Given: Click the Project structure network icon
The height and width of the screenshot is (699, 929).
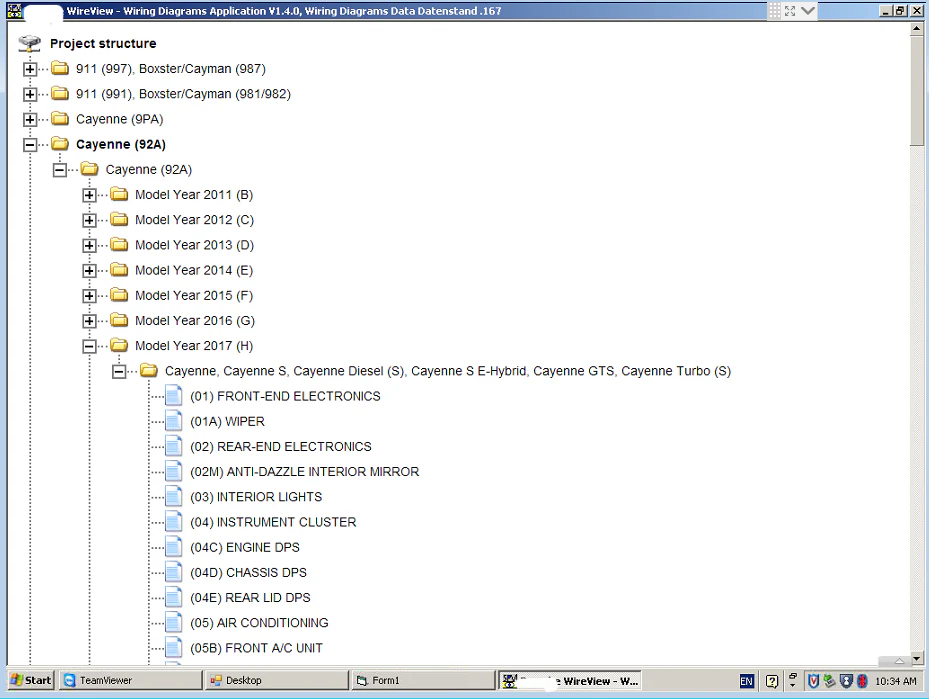Looking at the screenshot, I should point(29,43).
